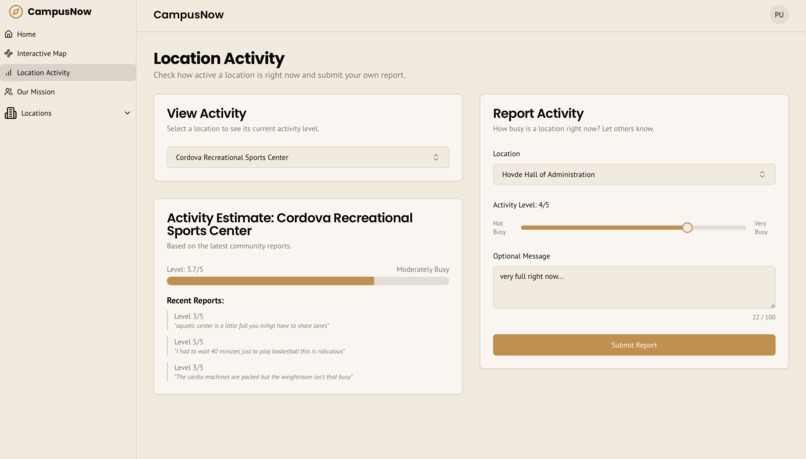Click the "Activity Level: 4/5" label
This screenshot has height=459, width=806.
click(x=521, y=205)
